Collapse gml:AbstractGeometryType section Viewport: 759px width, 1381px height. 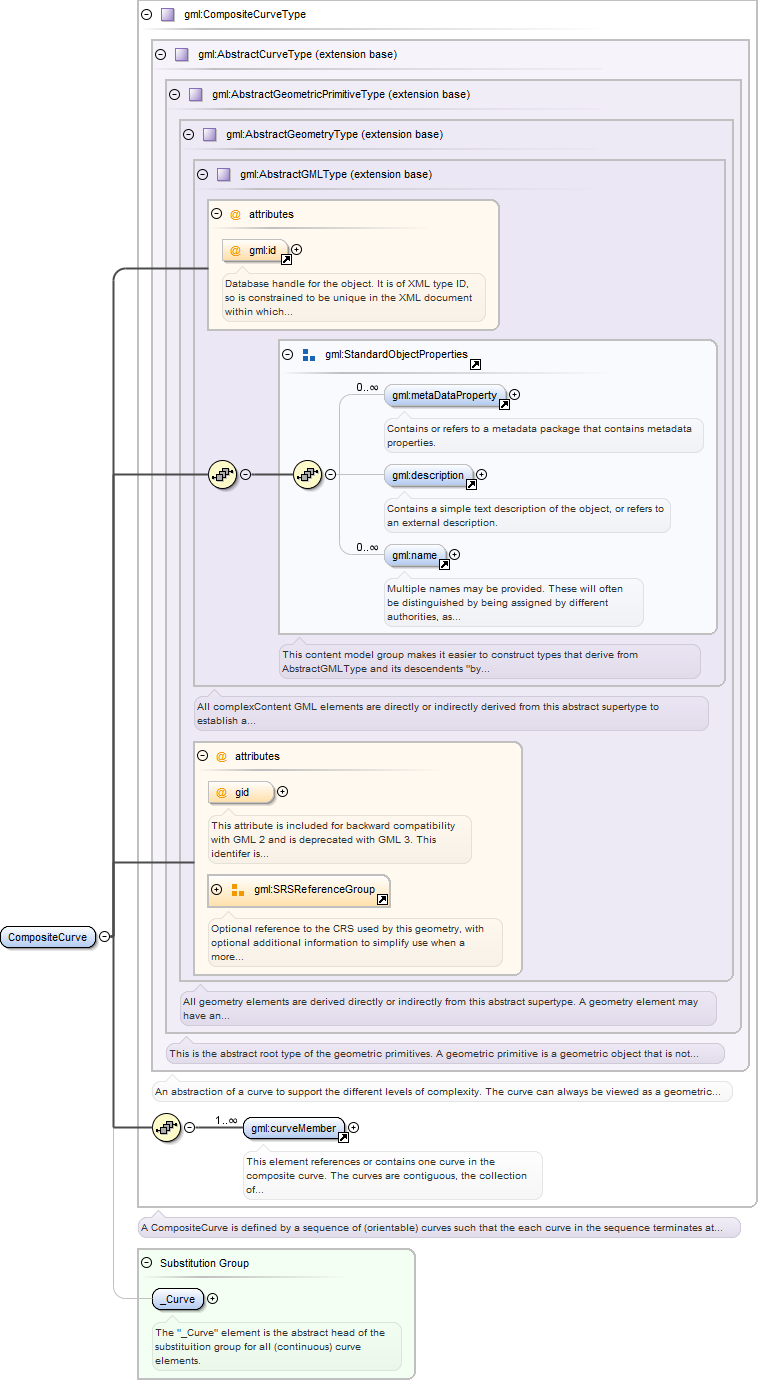pyautogui.click(x=189, y=134)
